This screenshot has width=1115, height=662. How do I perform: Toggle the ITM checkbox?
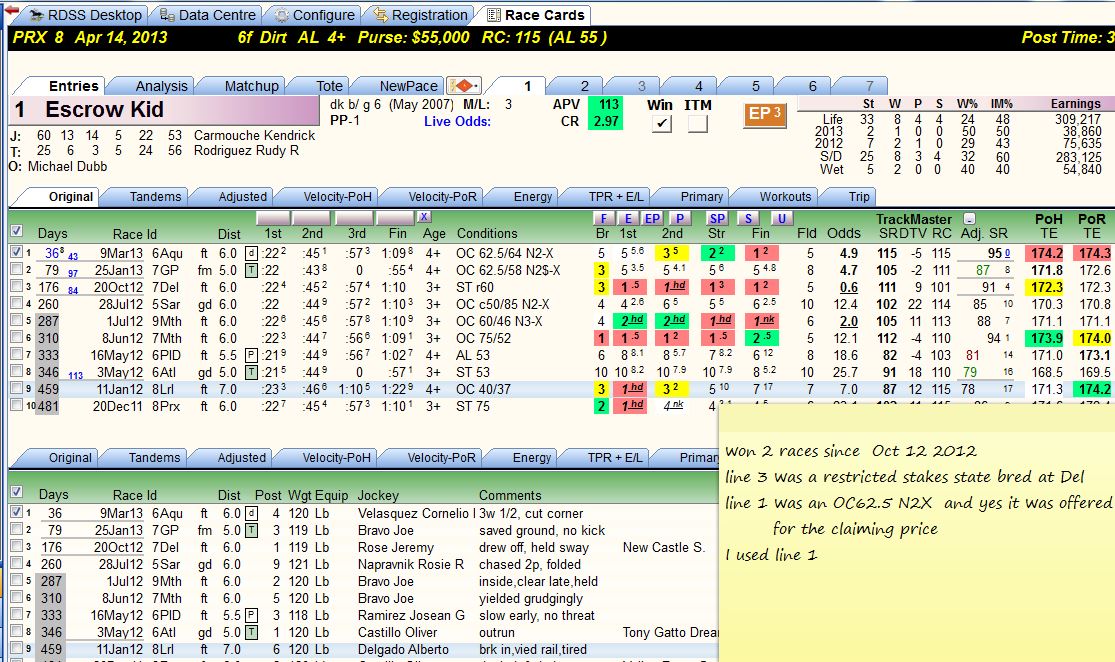[698, 123]
